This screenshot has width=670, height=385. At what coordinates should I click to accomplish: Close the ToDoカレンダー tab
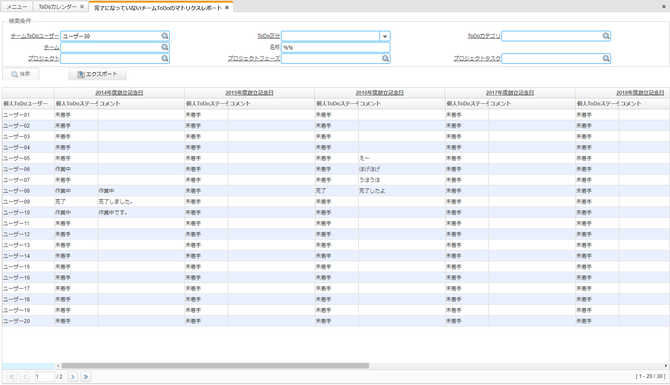pyautogui.click(x=82, y=7)
